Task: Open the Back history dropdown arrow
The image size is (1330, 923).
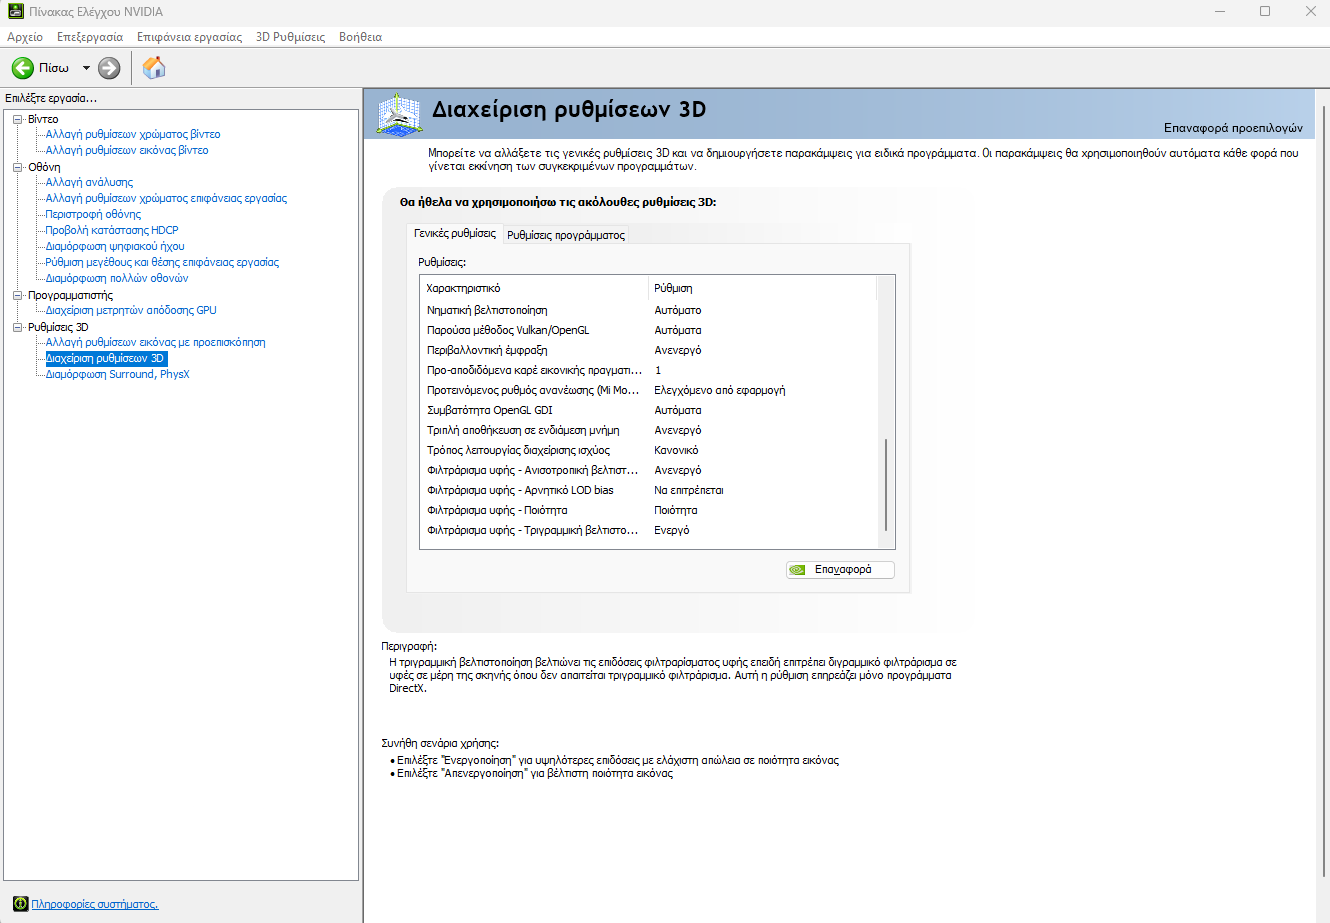Action: point(86,68)
